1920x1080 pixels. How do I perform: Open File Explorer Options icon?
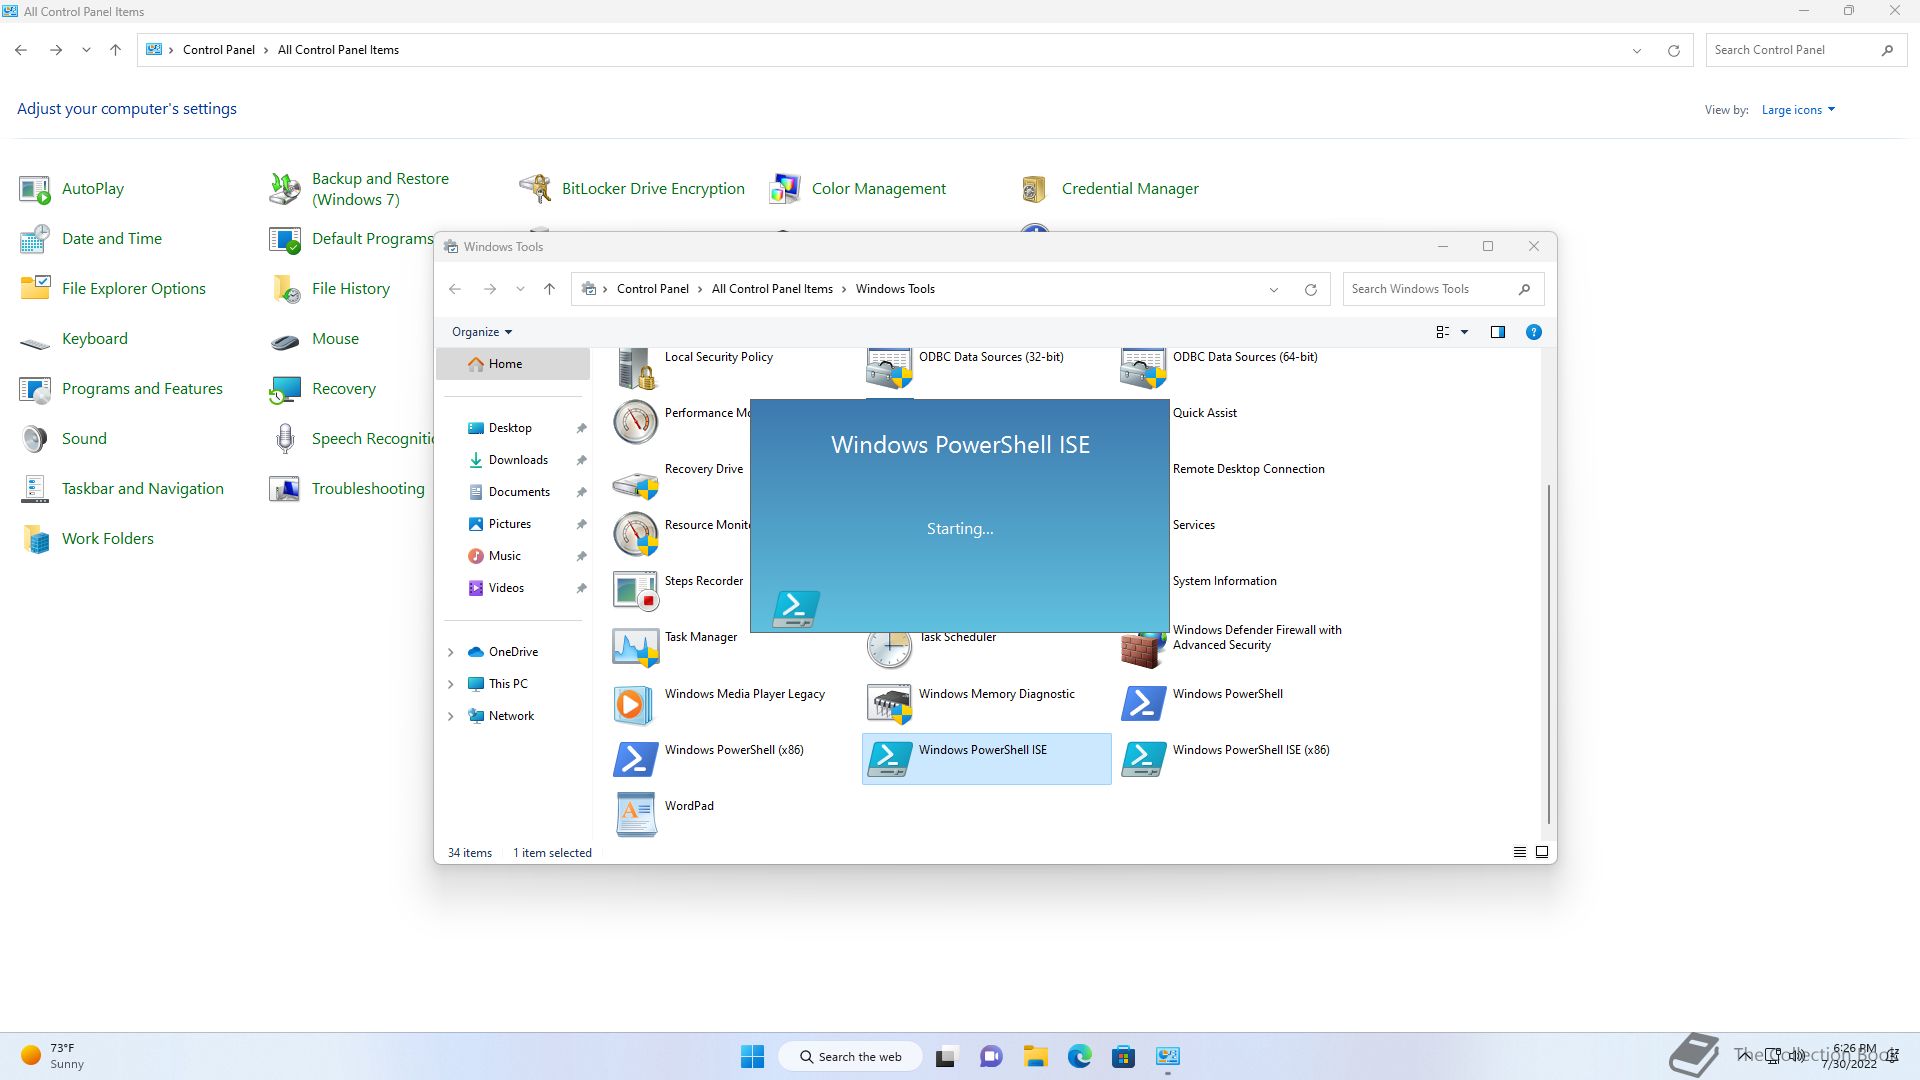coord(35,289)
